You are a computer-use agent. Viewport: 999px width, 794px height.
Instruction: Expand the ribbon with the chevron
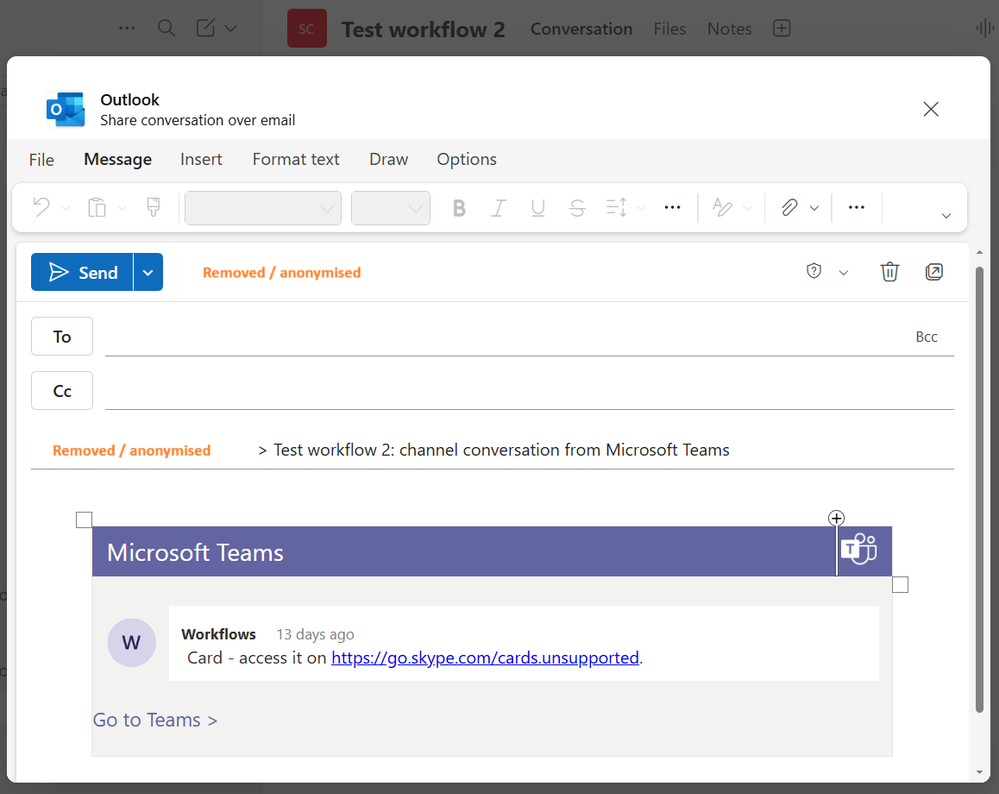pyautogui.click(x=946, y=215)
